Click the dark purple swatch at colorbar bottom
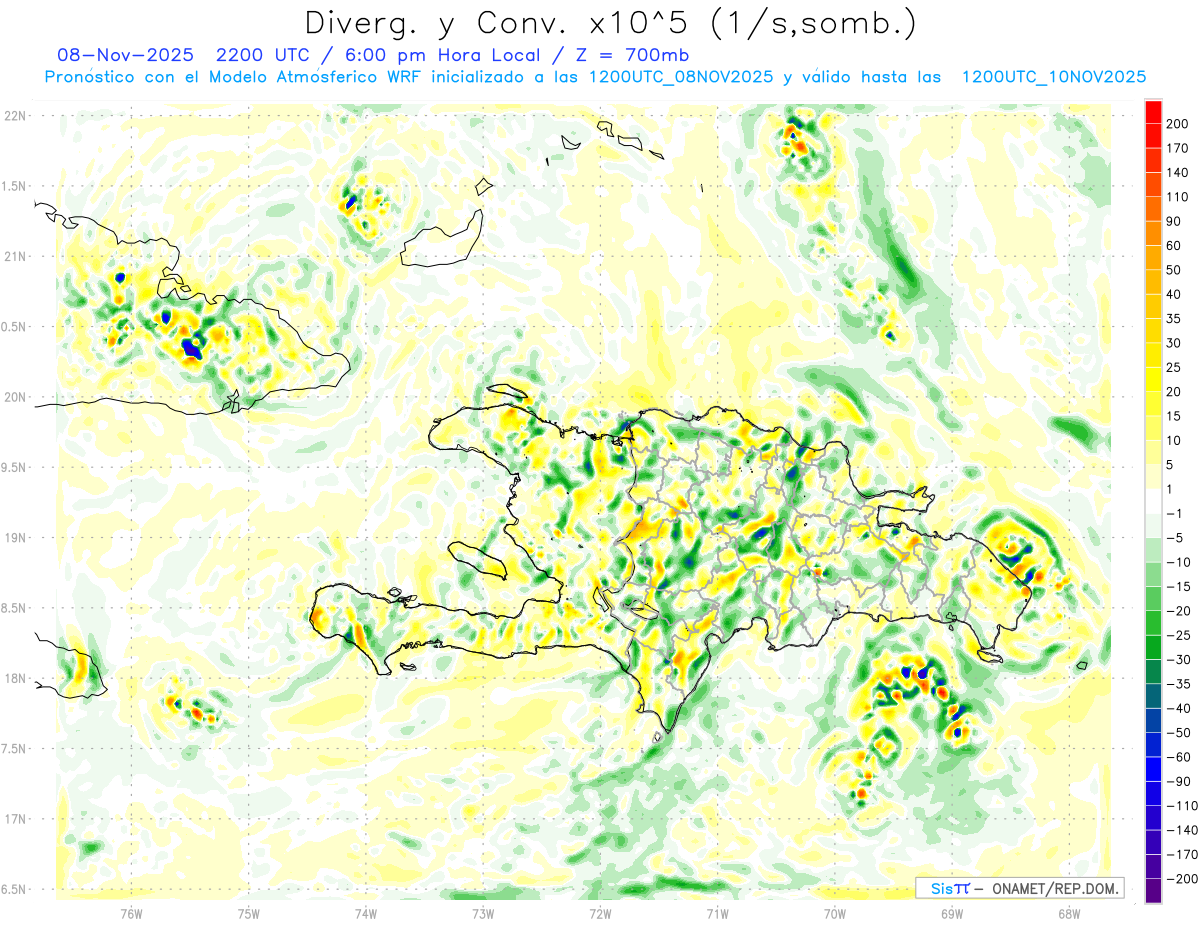The image size is (1200, 927). point(1153,891)
